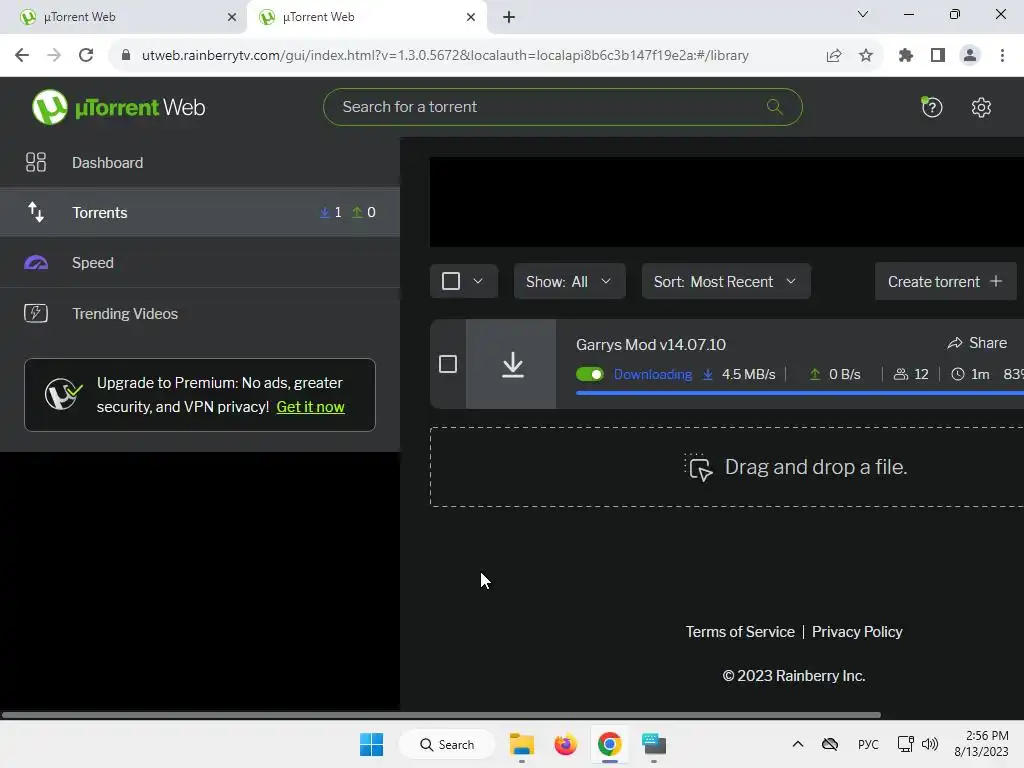Click the Trending Videos lightning icon
The width and height of the screenshot is (1024, 768).
[x=36, y=313]
